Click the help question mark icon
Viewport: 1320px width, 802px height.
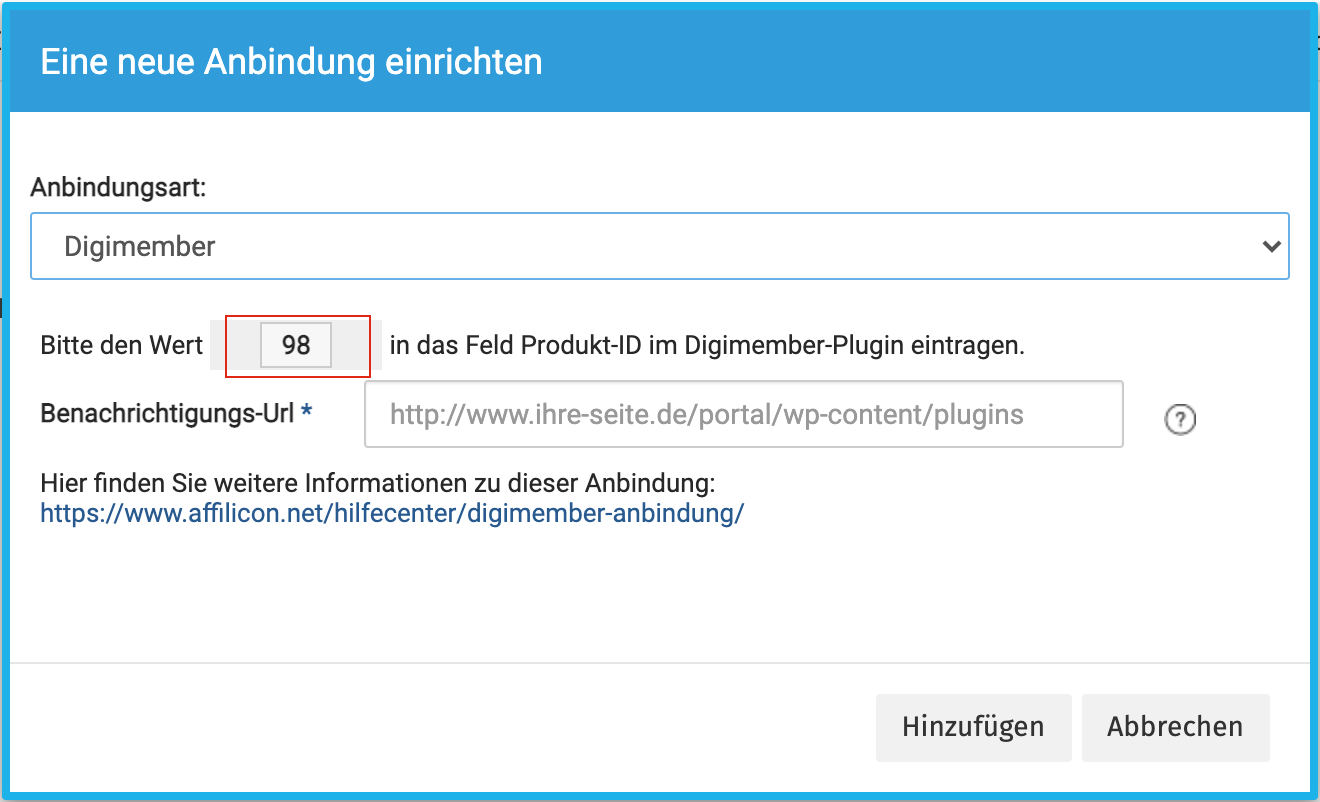click(x=1181, y=420)
